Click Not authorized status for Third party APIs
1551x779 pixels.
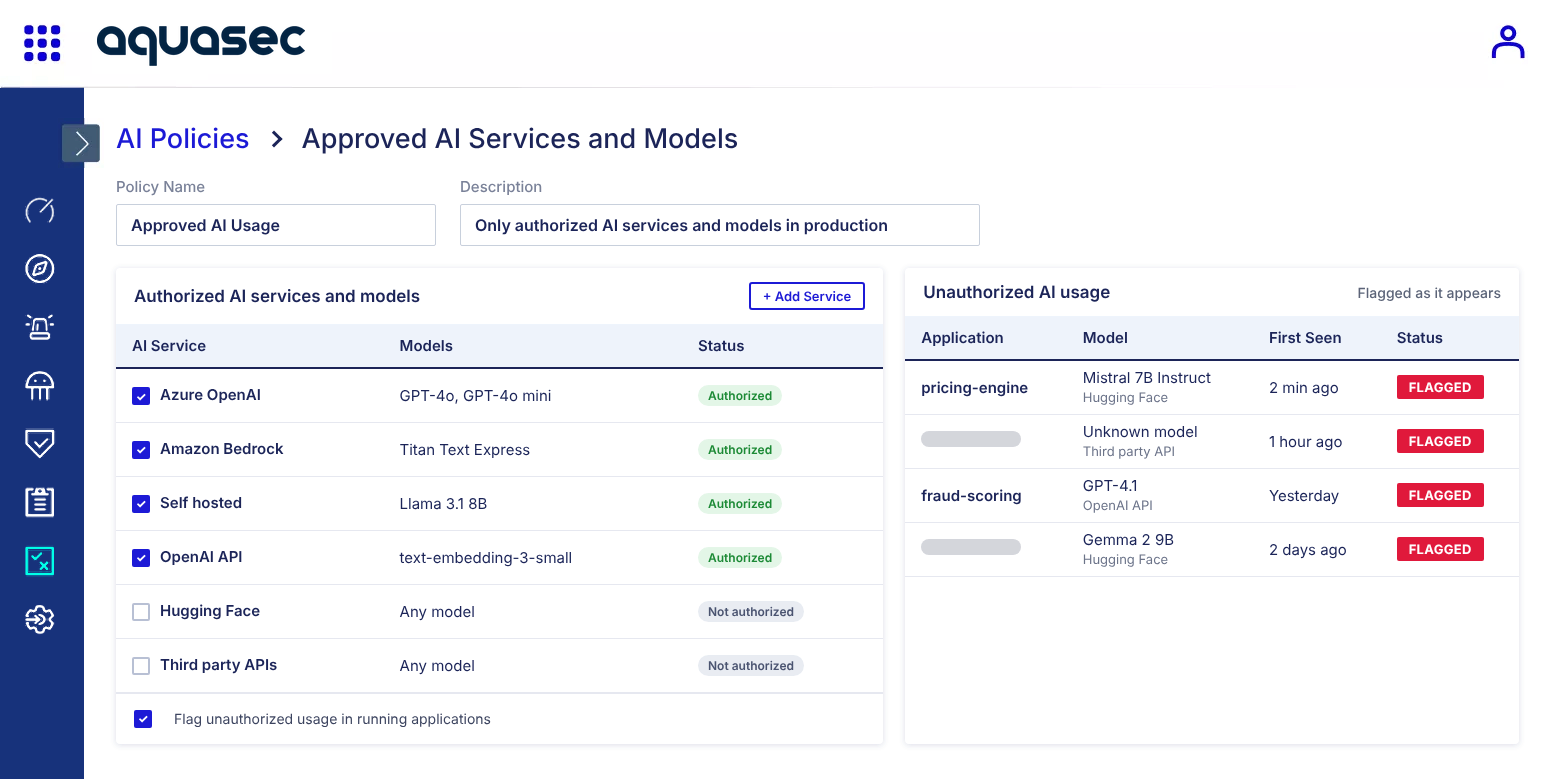[751, 666]
